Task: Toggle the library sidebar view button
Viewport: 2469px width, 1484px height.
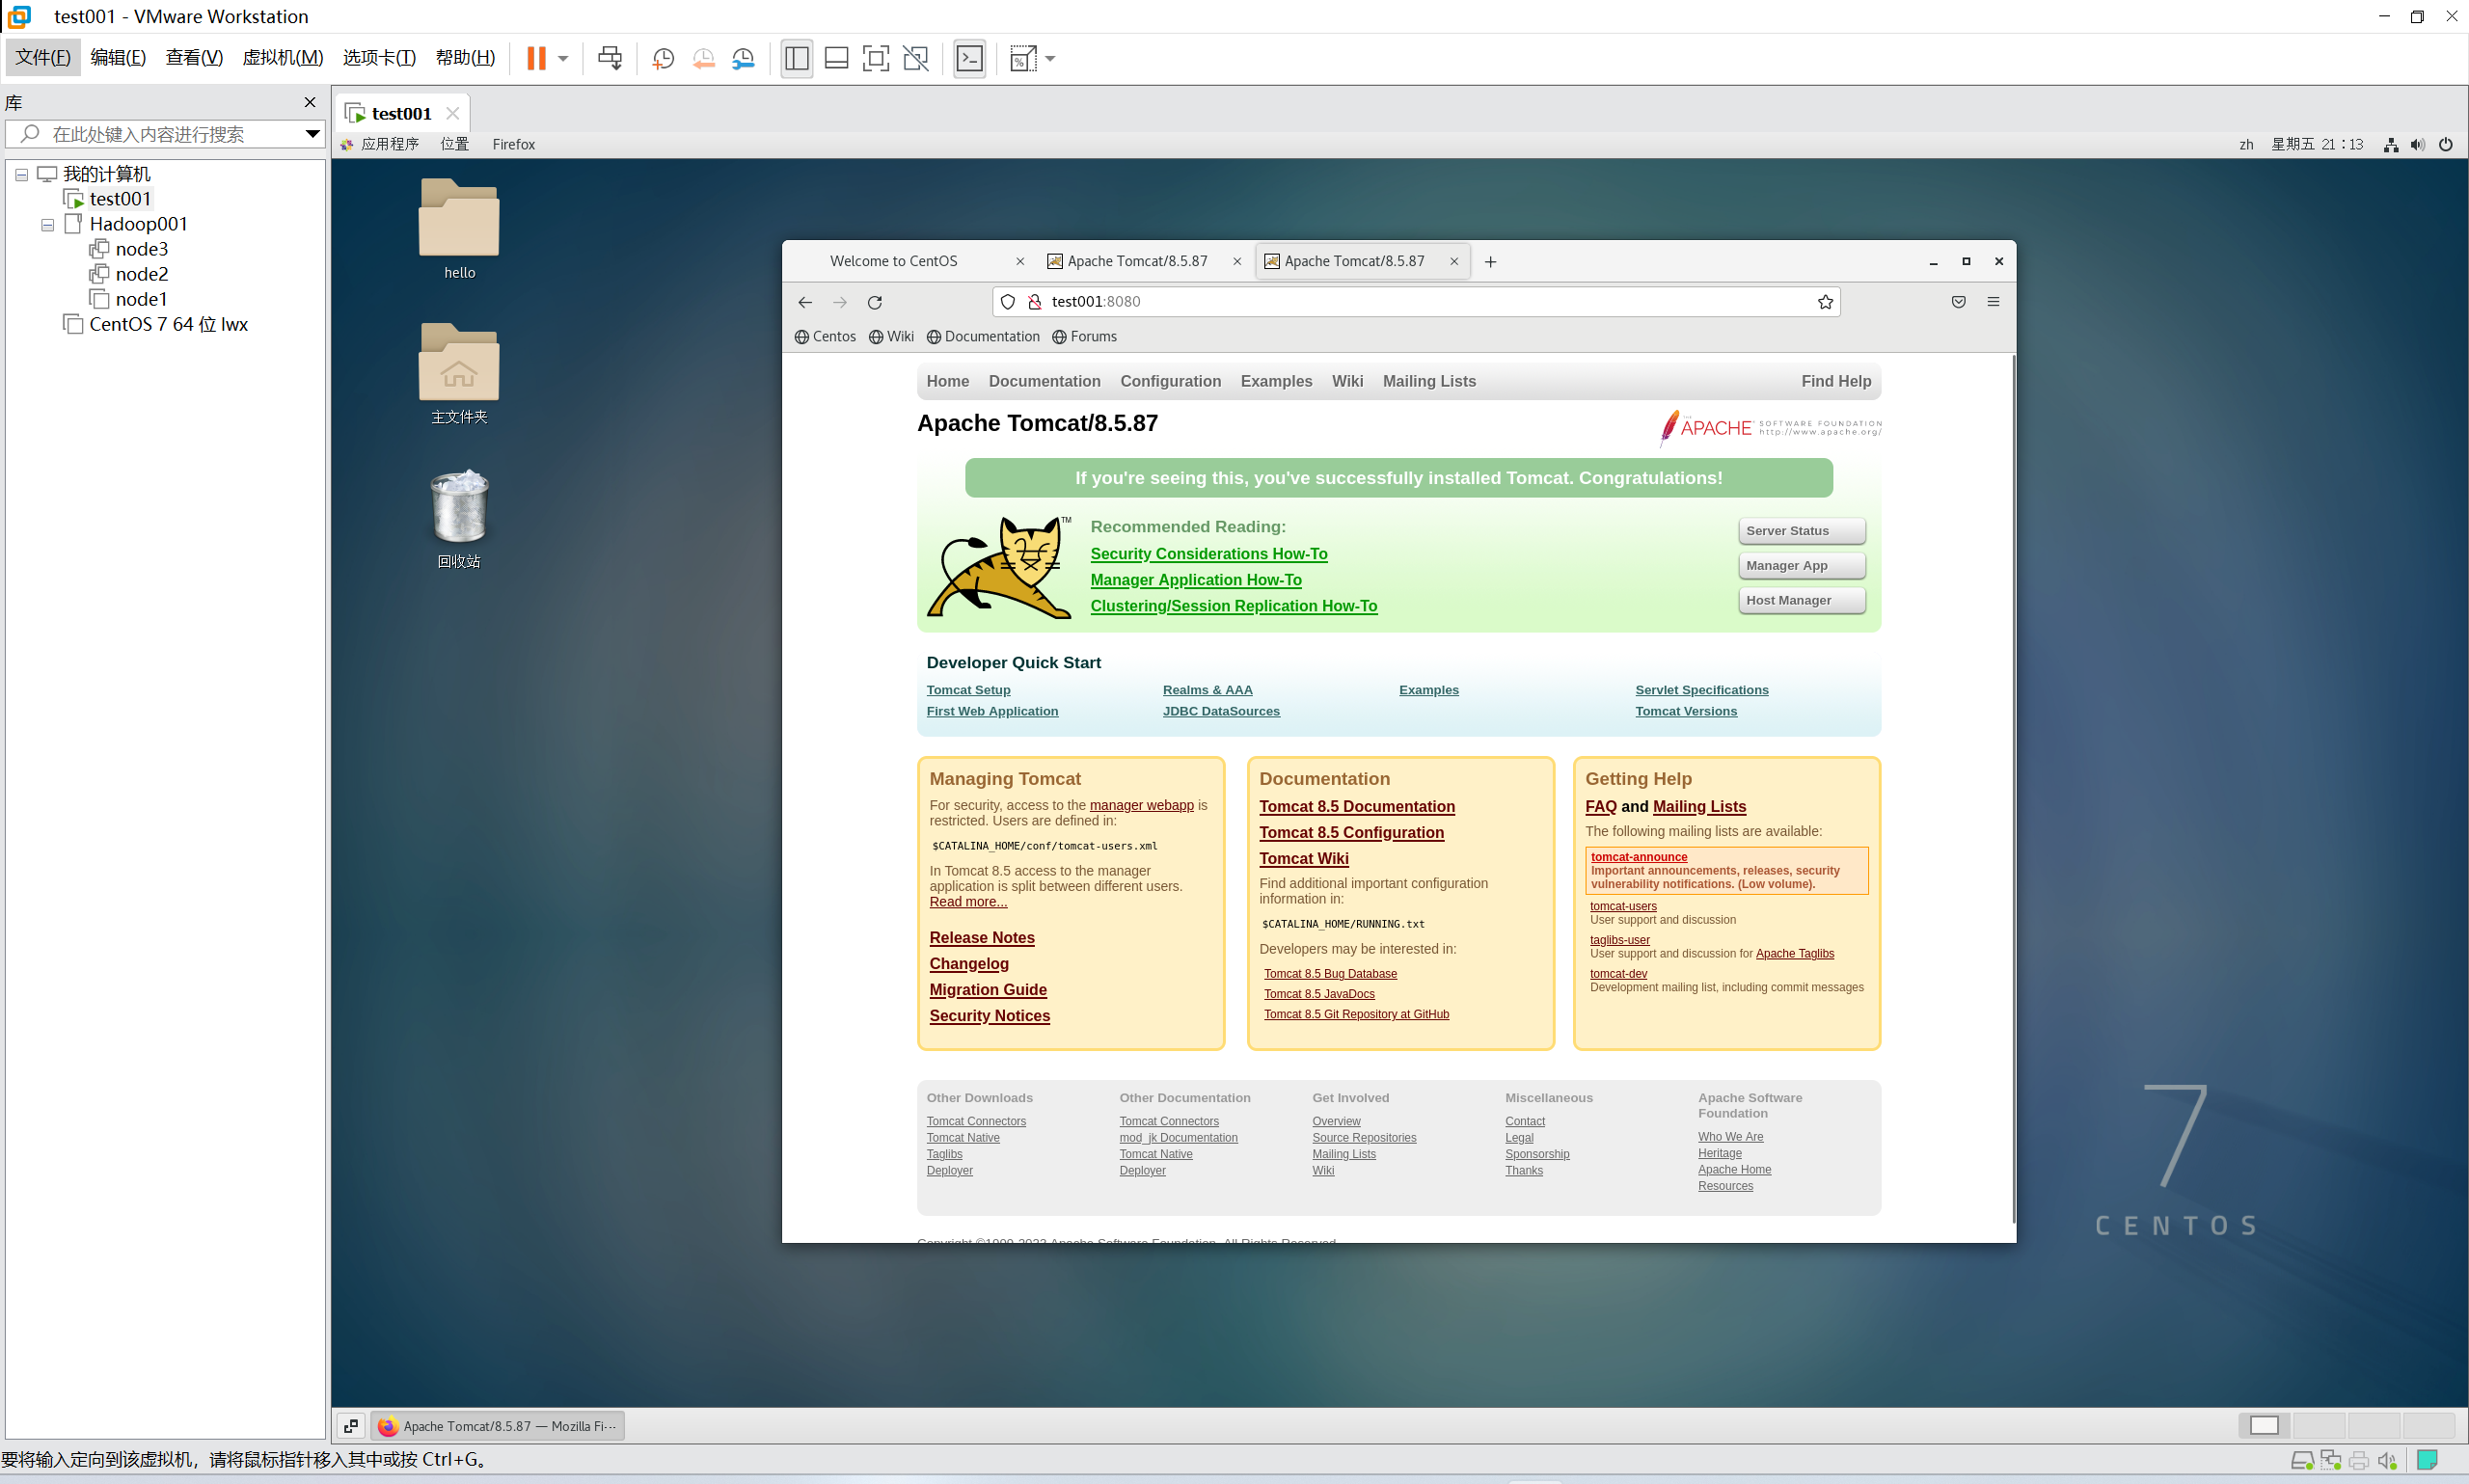Action: click(x=796, y=58)
